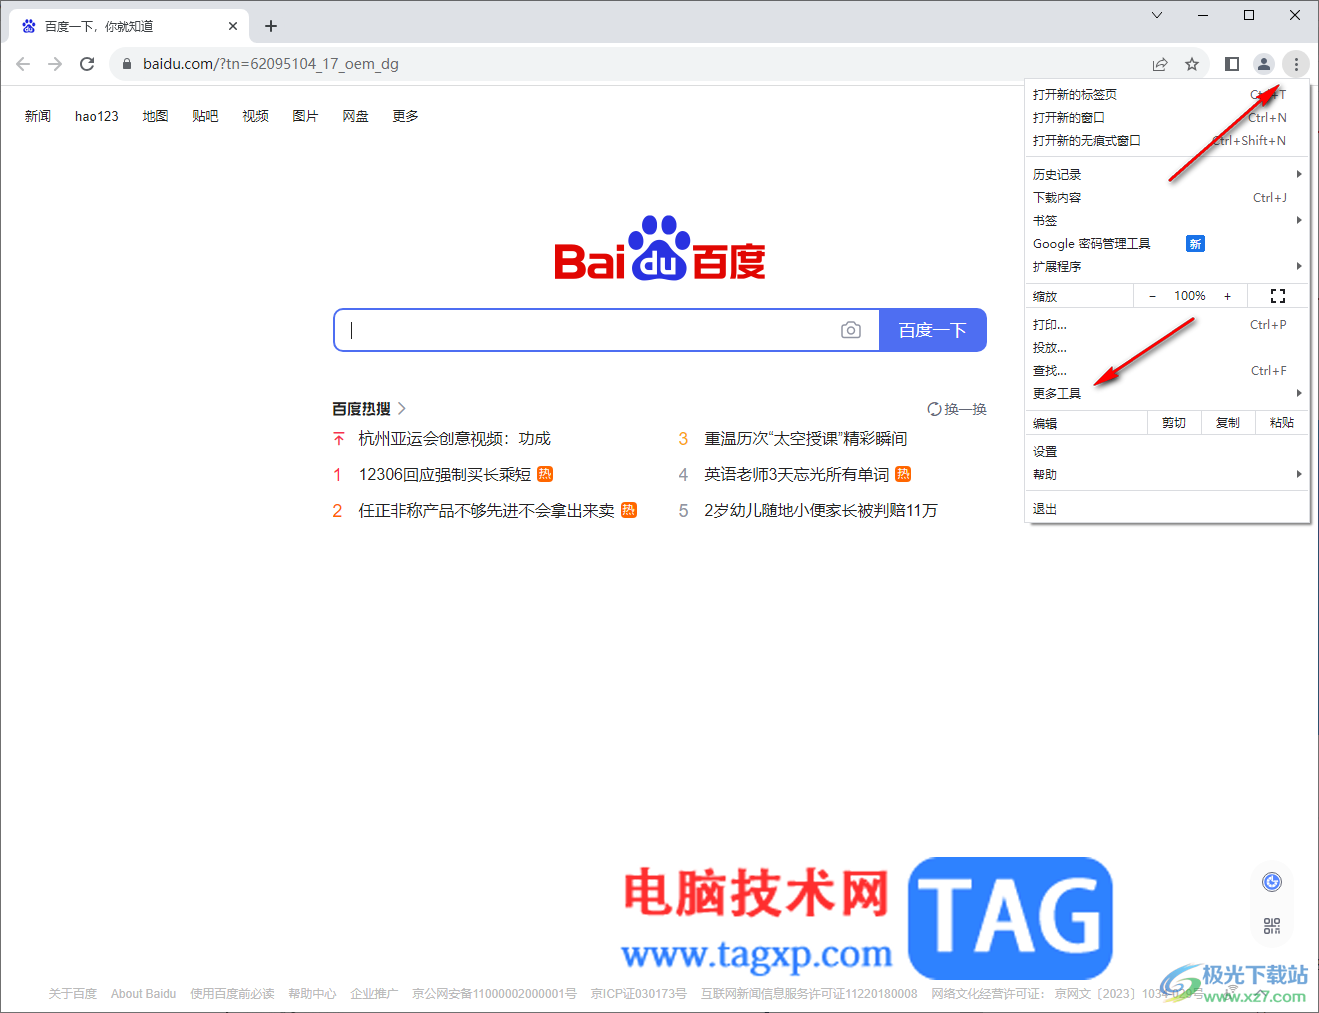Expand the 历史记录 submenu
The image size is (1319, 1013).
(x=1167, y=174)
